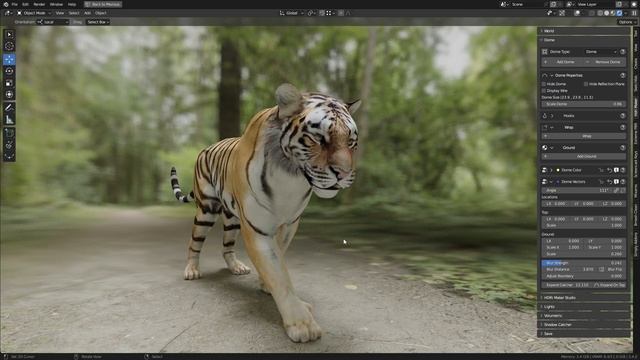
Task: Select the Add Cube tool
Action: coord(9,133)
